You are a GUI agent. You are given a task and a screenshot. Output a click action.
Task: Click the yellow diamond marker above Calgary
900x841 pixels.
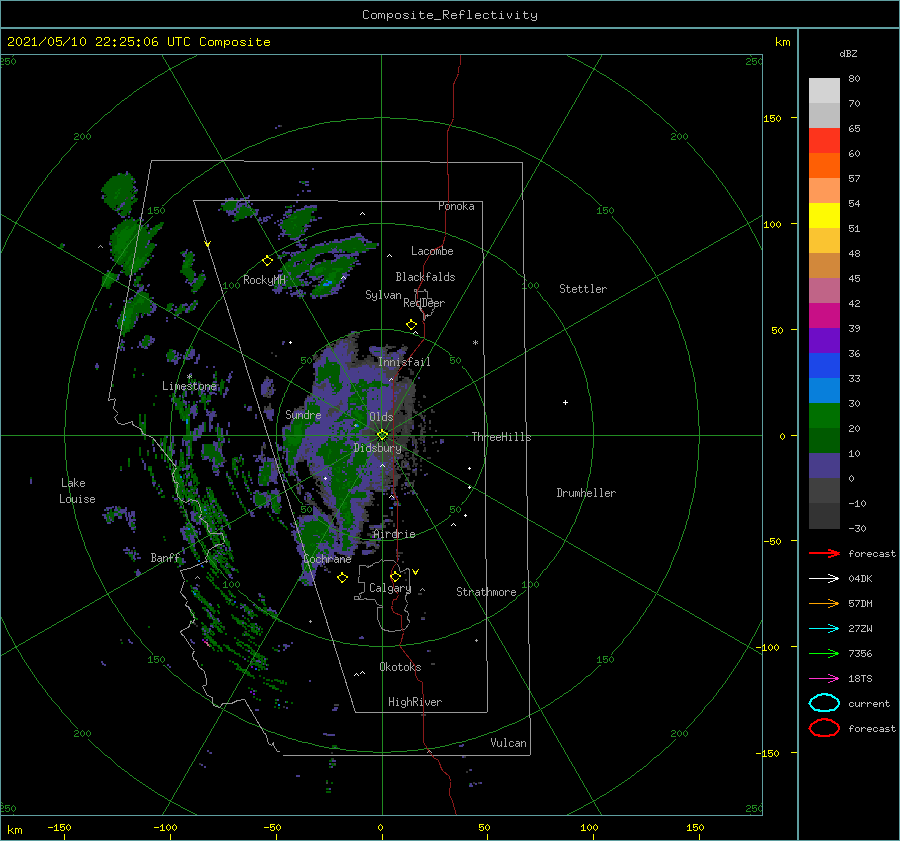pos(395,576)
